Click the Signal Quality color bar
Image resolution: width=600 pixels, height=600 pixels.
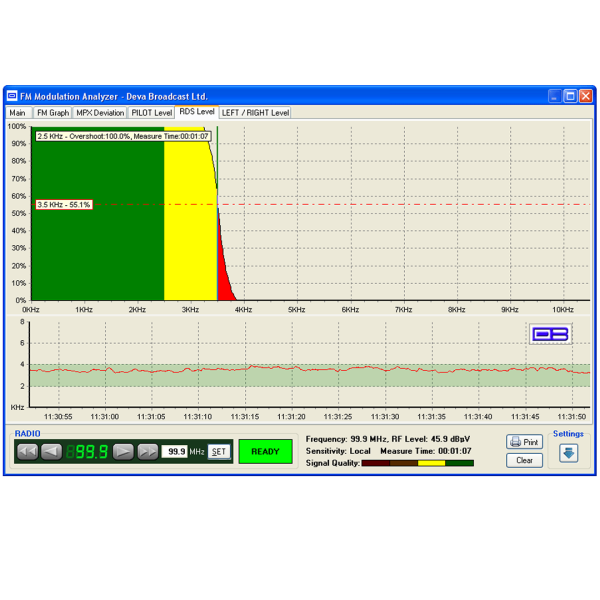click(x=418, y=463)
